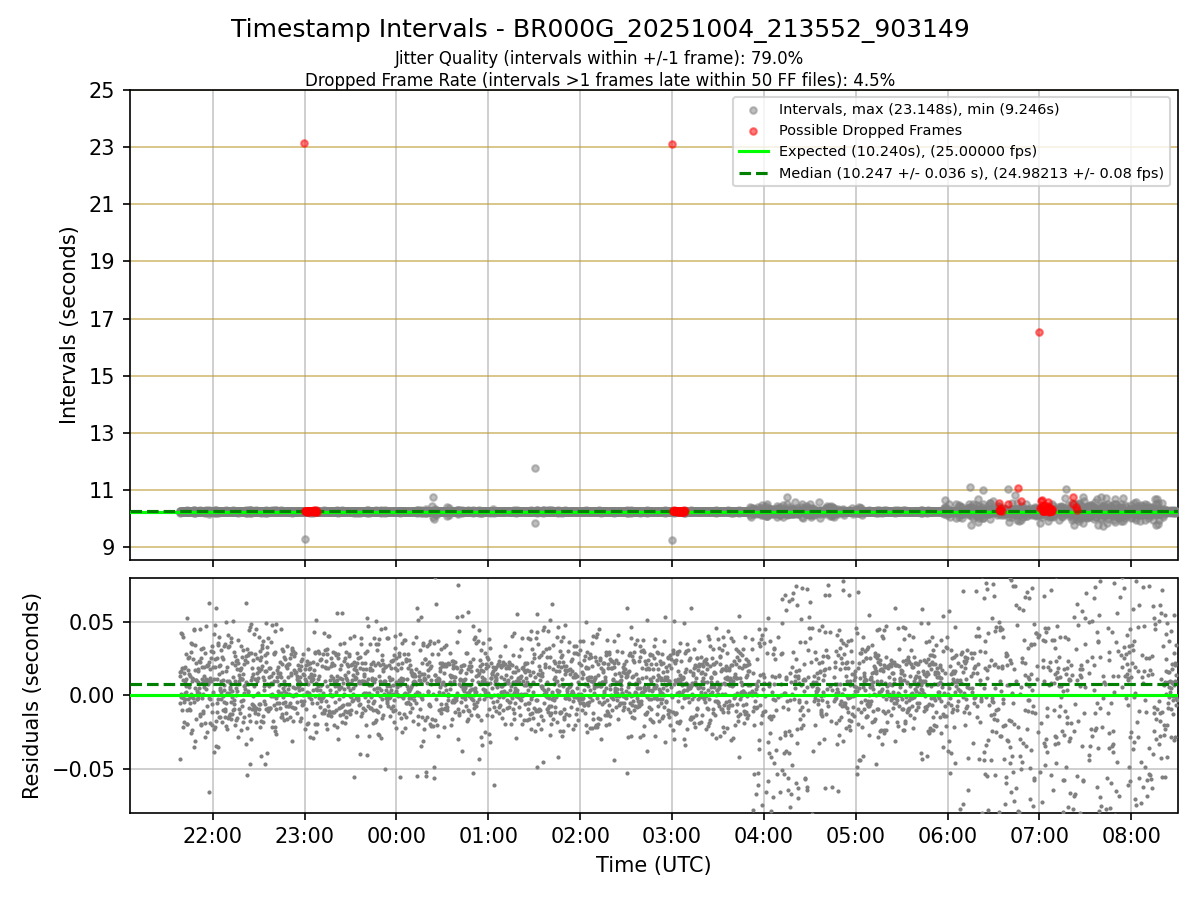This screenshot has width=1200, height=900.
Task: Click the '23' y-axis tick label
Action: (103, 148)
